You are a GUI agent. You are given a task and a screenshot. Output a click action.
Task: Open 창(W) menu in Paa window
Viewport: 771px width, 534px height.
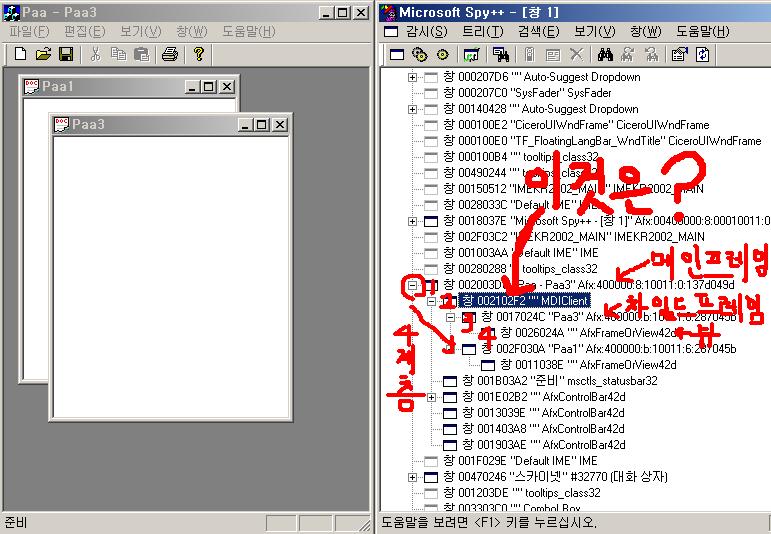click(192, 31)
